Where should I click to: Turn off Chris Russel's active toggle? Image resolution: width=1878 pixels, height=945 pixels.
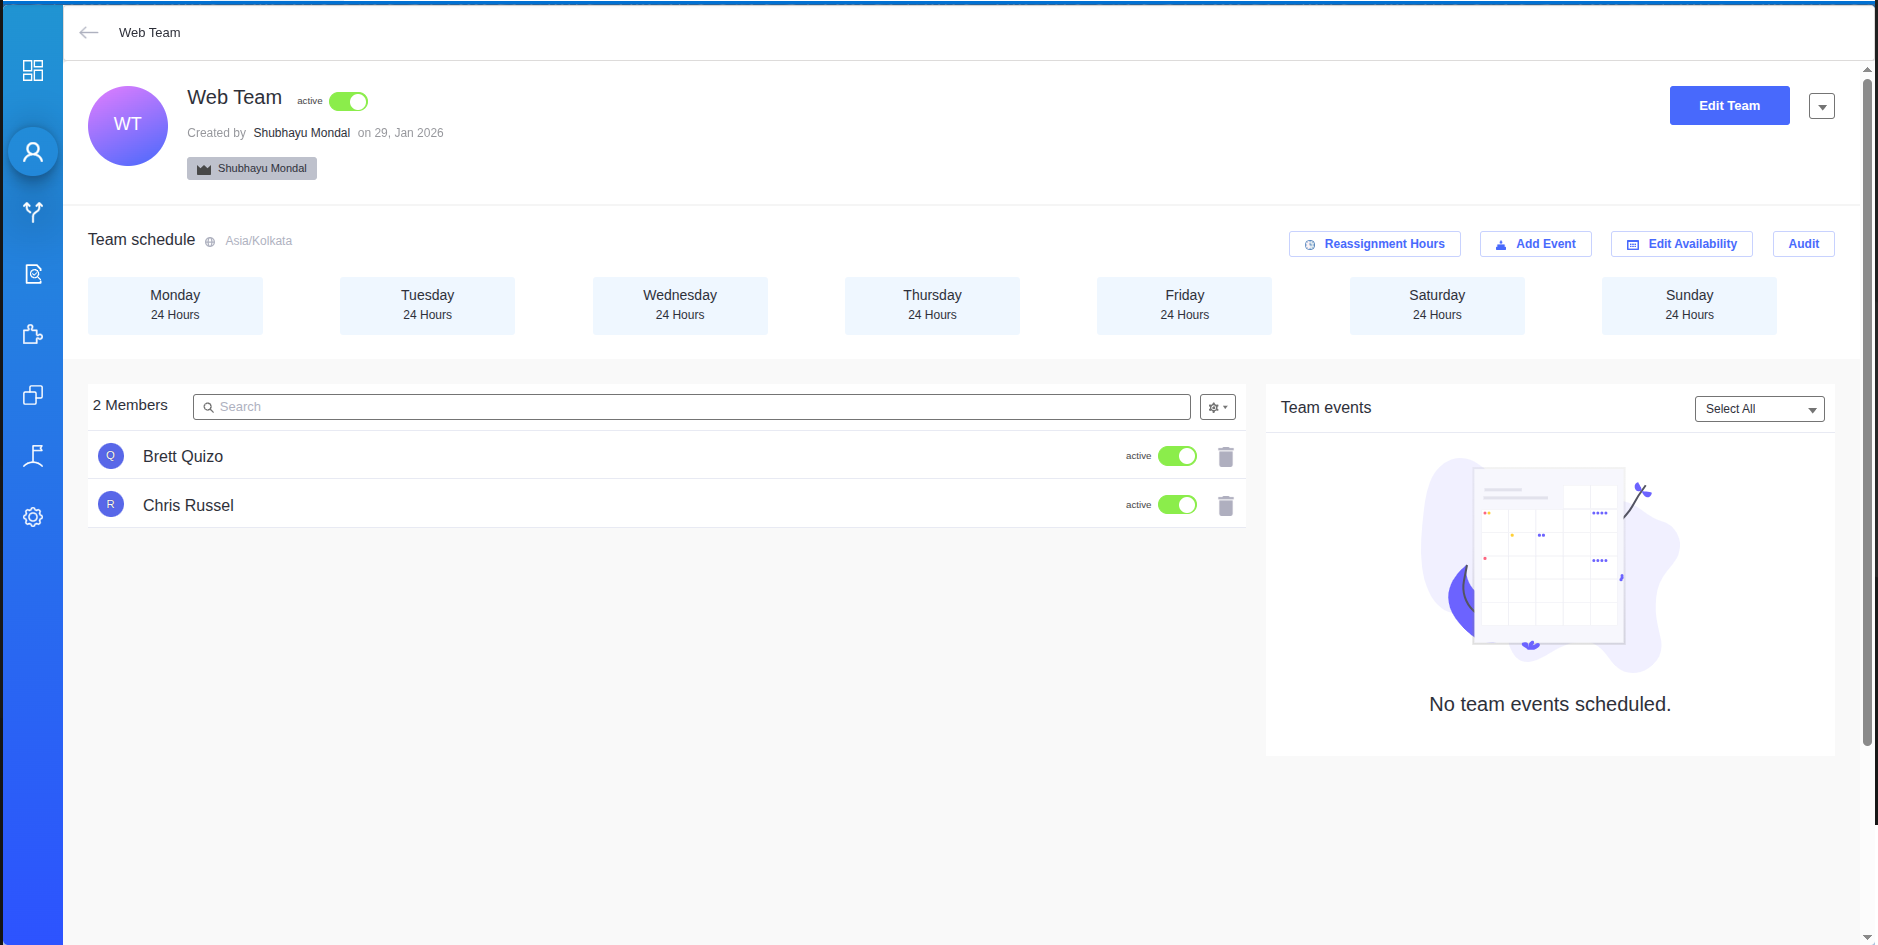(1177, 505)
